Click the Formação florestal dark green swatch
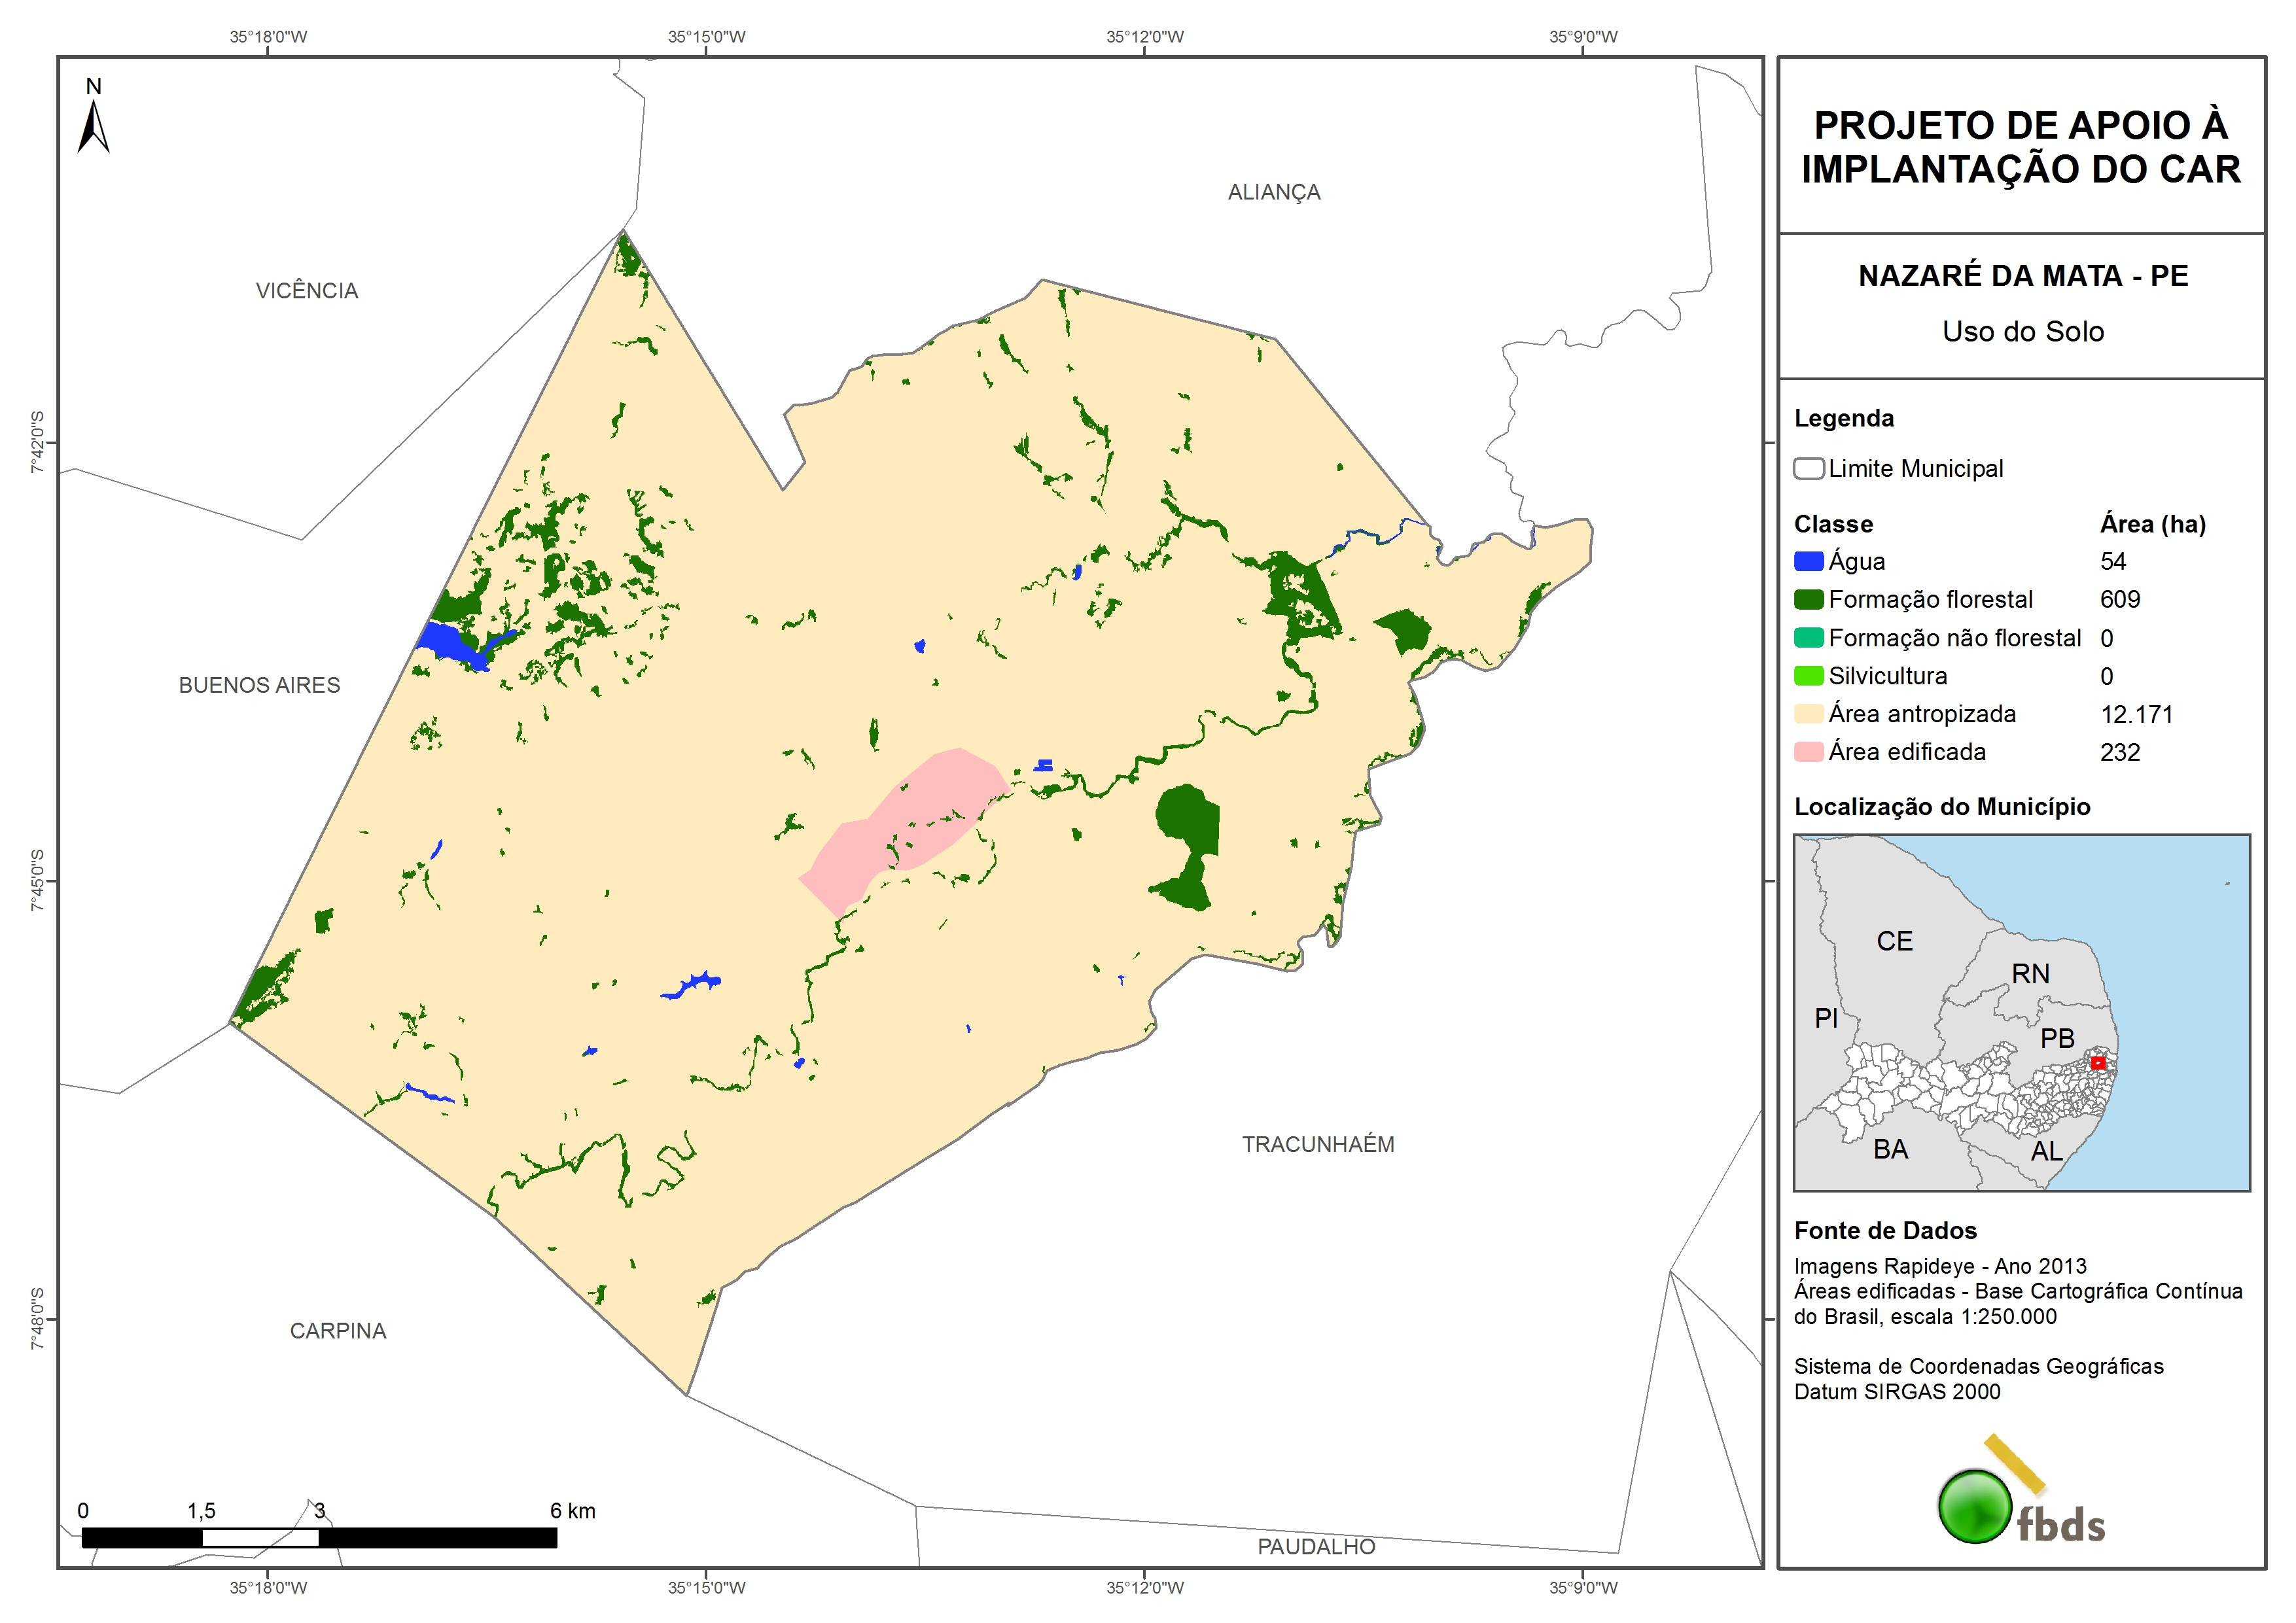This screenshot has height=1623, width=2296. coord(1808,599)
